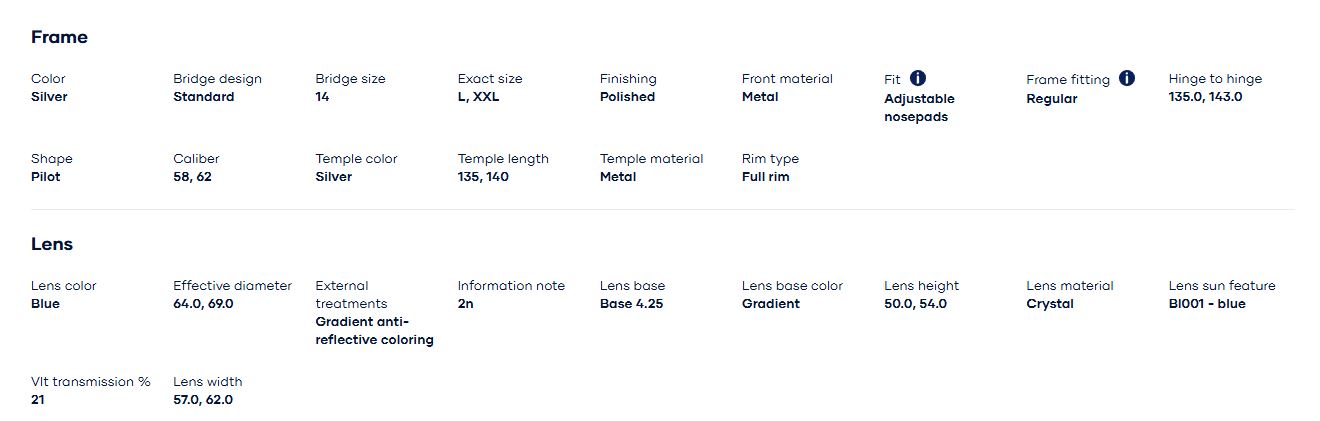Select the Crystal lens material value
This screenshot has height=421, width=1320.
pos(1050,304)
